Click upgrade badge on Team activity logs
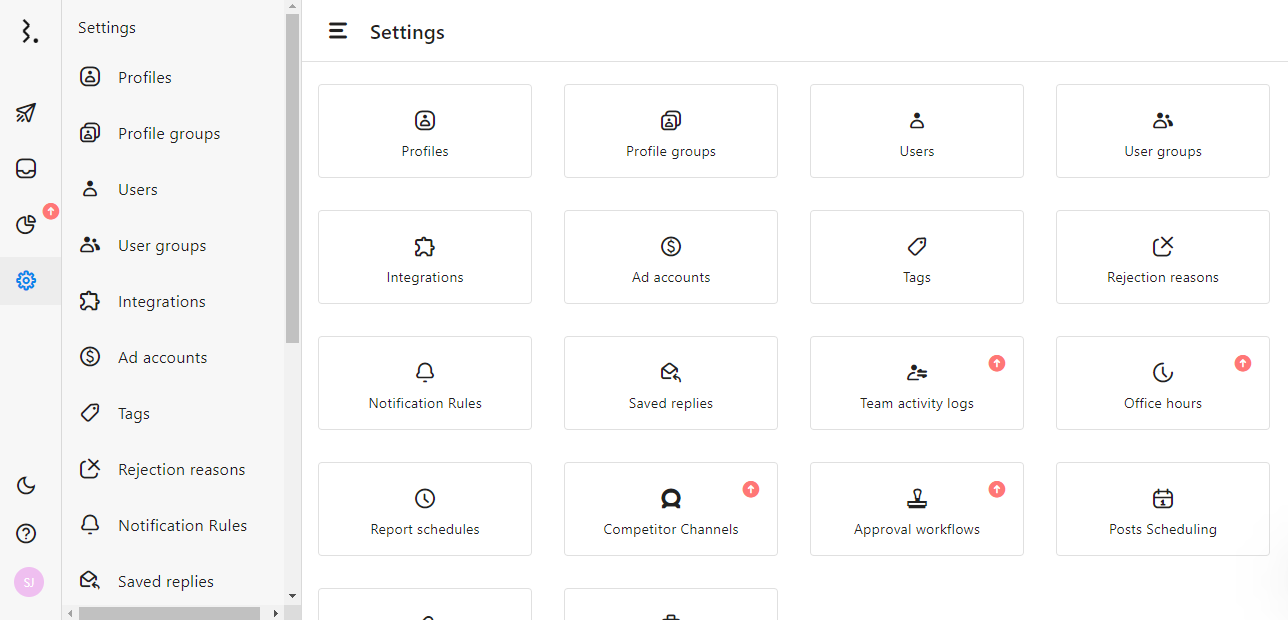The height and width of the screenshot is (620, 1288). coord(997,364)
